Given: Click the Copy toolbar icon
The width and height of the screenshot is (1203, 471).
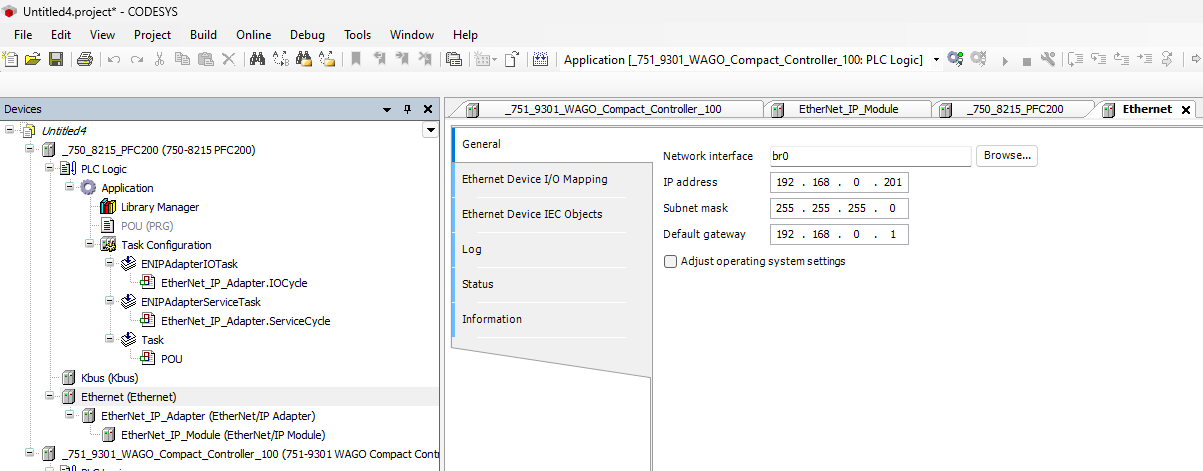Looking at the screenshot, I should (182, 59).
